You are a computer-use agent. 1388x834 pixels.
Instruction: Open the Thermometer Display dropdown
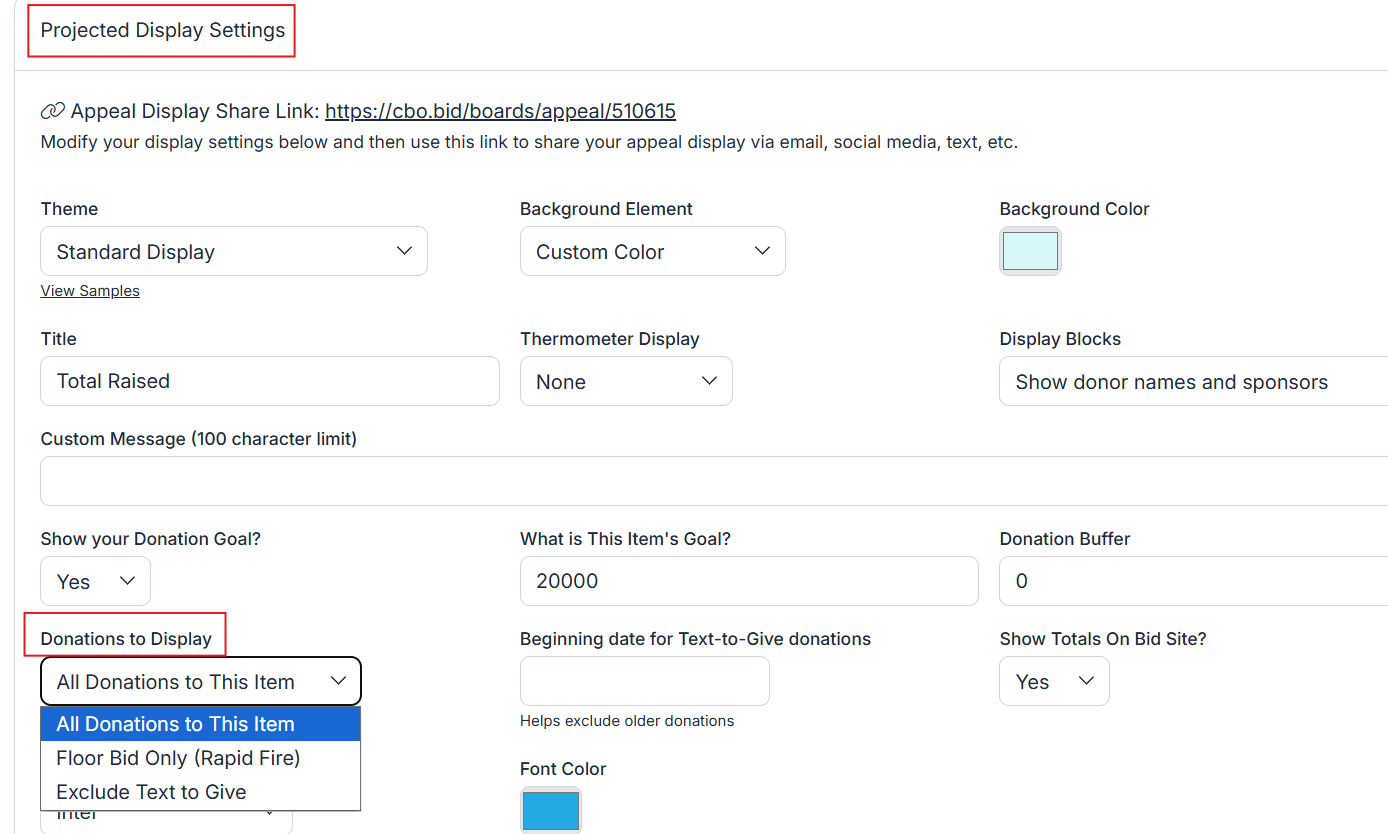click(x=626, y=381)
